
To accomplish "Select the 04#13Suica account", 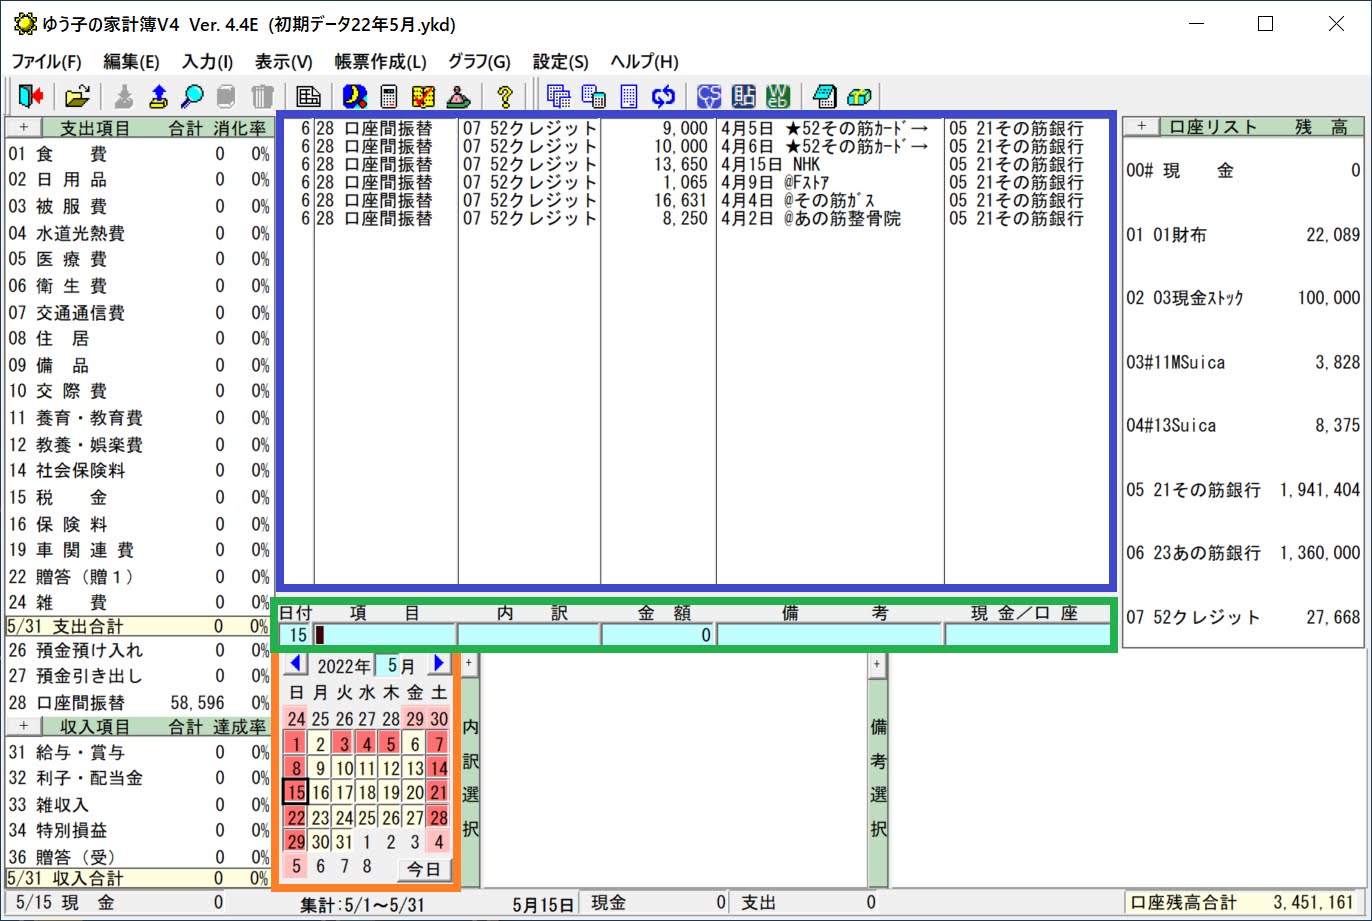I will (x=1243, y=426).
